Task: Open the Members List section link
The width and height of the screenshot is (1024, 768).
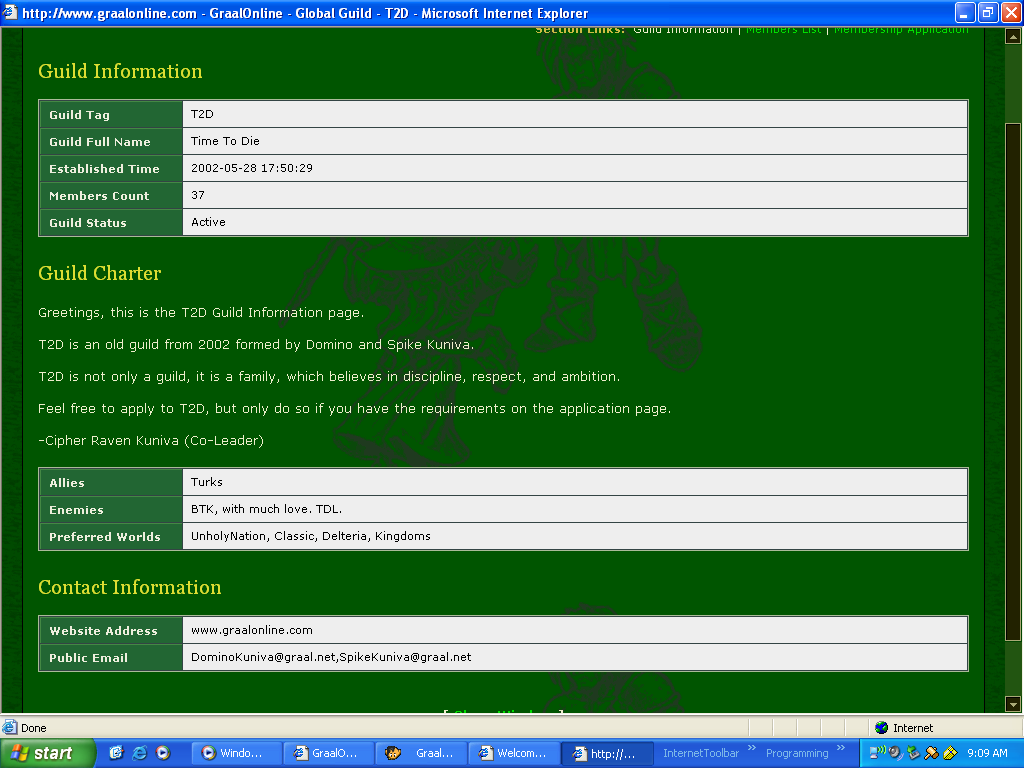Action: 783,31
